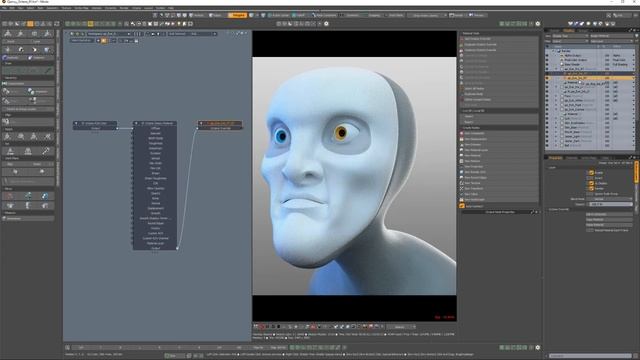The height and width of the screenshot is (360, 640).
Task: Toggle visibility of the Base Shader layer
Action: 547,64
